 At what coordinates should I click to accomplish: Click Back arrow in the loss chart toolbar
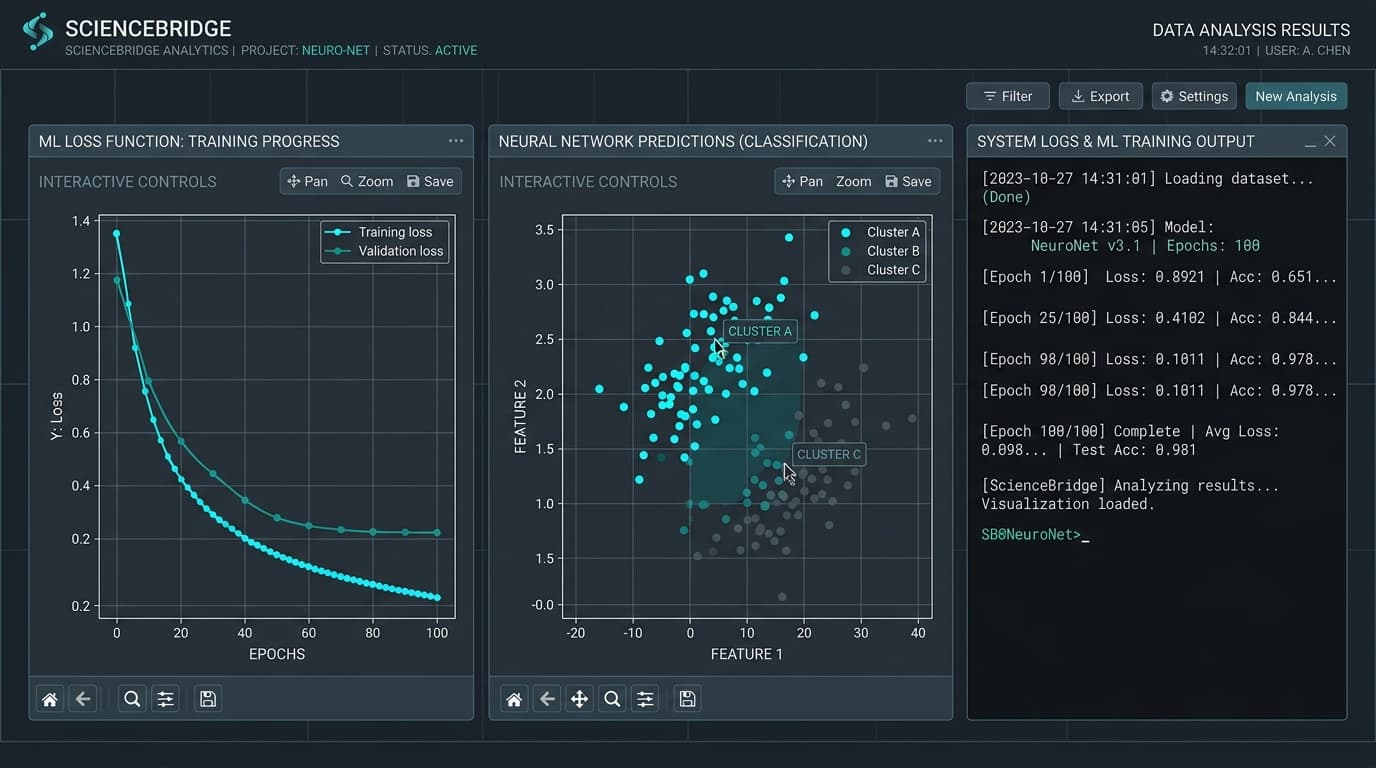point(83,699)
